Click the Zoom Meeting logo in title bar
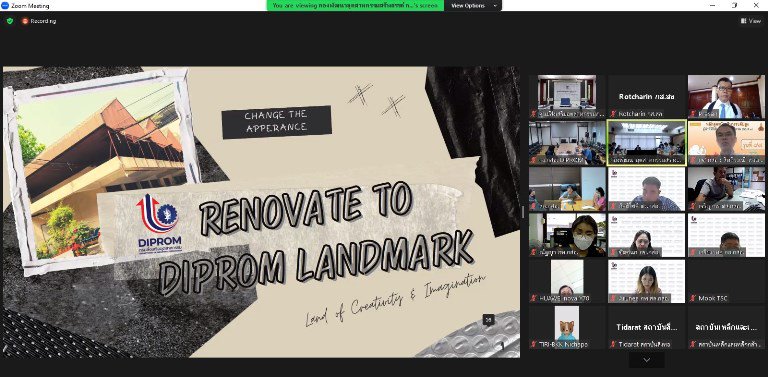 (x=5, y=6)
